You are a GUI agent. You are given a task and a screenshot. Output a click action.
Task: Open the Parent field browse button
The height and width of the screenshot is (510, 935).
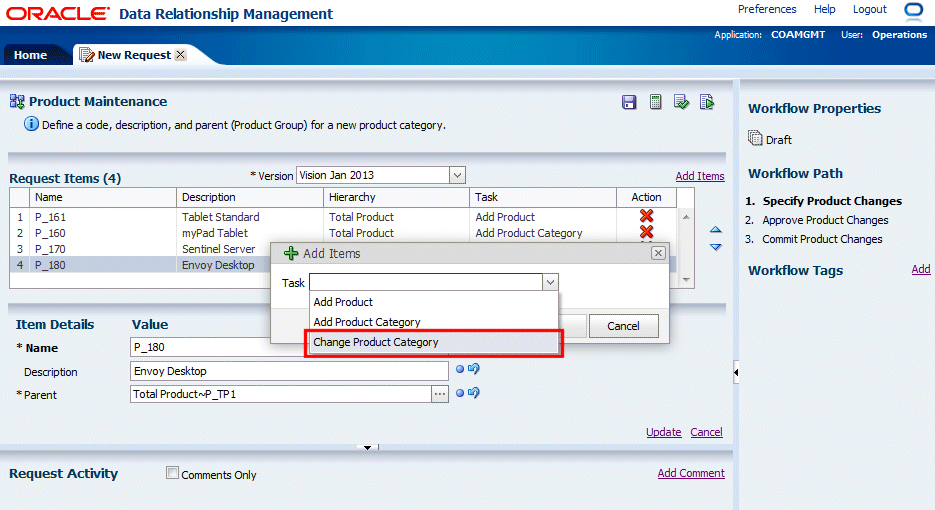[x=440, y=394]
